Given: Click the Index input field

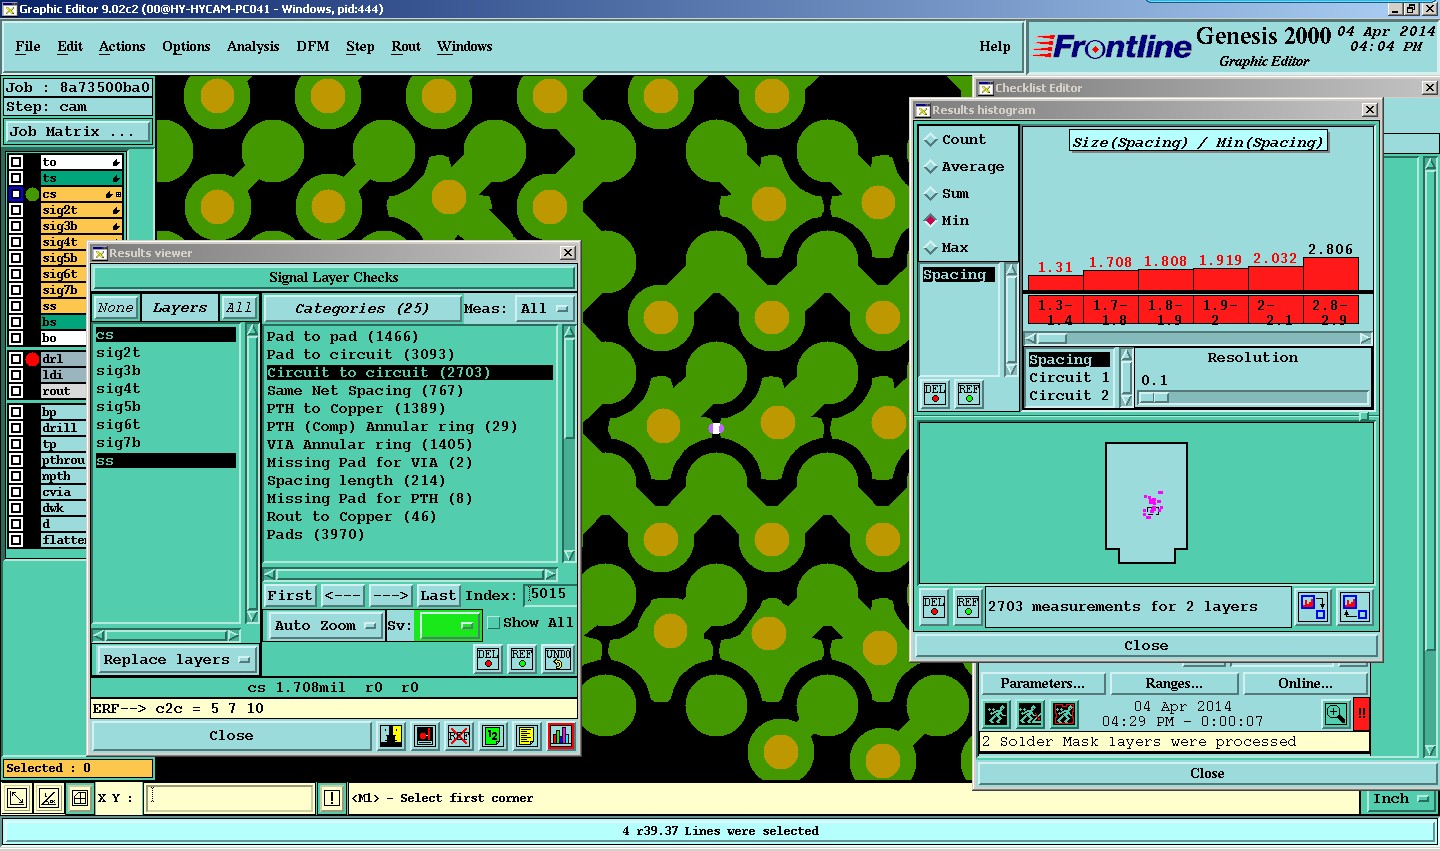Looking at the screenshot, I should point(550,595).
